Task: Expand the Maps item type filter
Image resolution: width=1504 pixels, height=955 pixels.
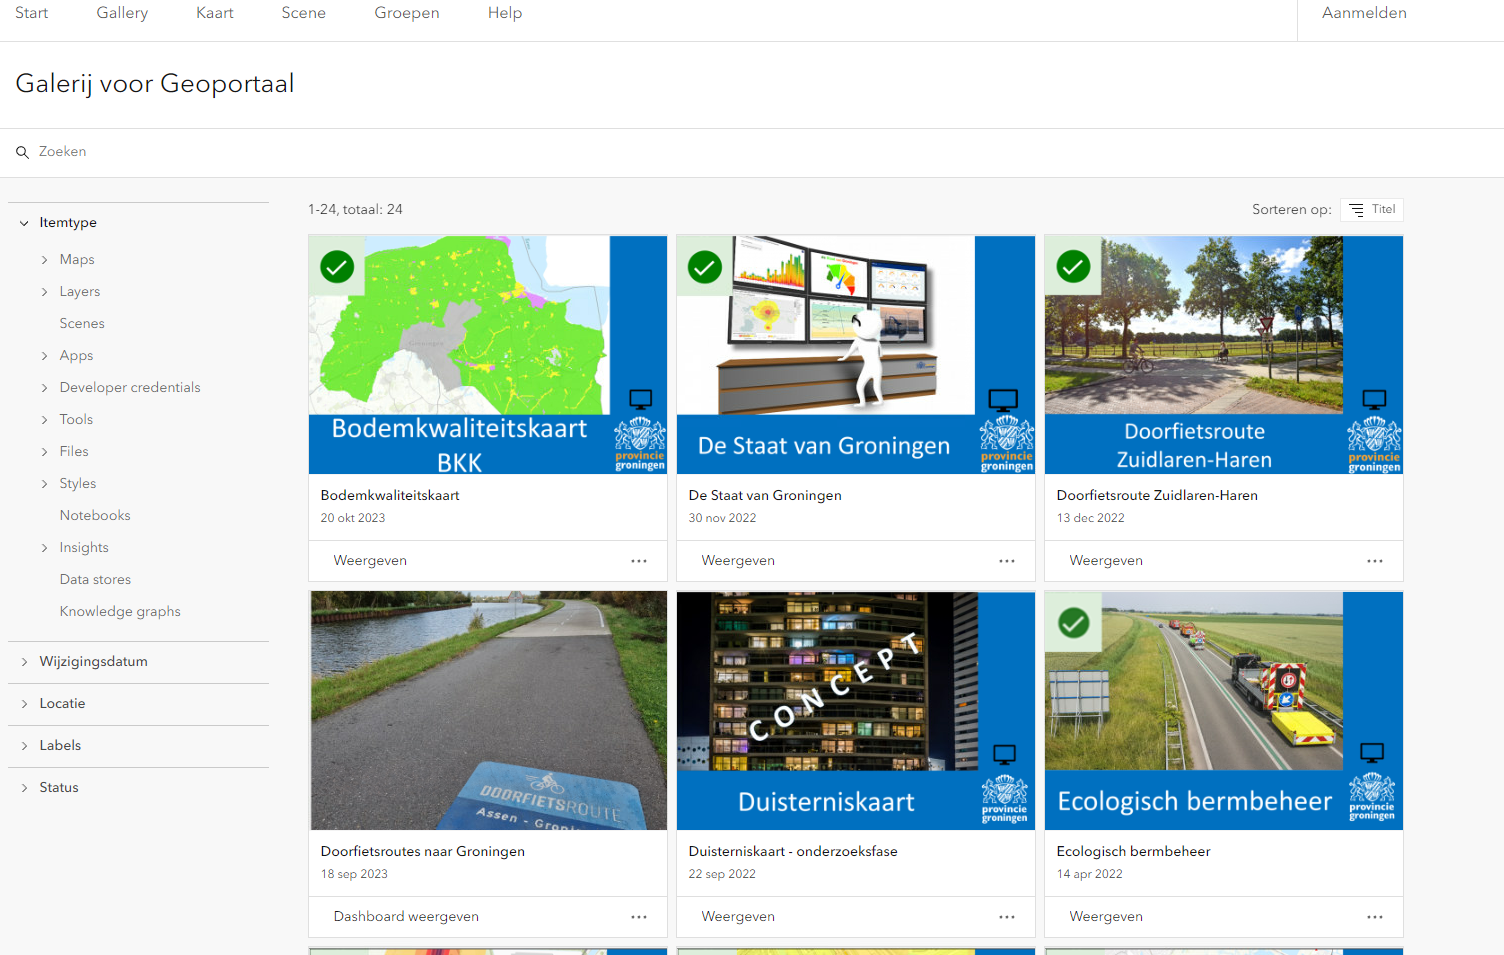Action: pyautogui.click(x=44, y=260)
